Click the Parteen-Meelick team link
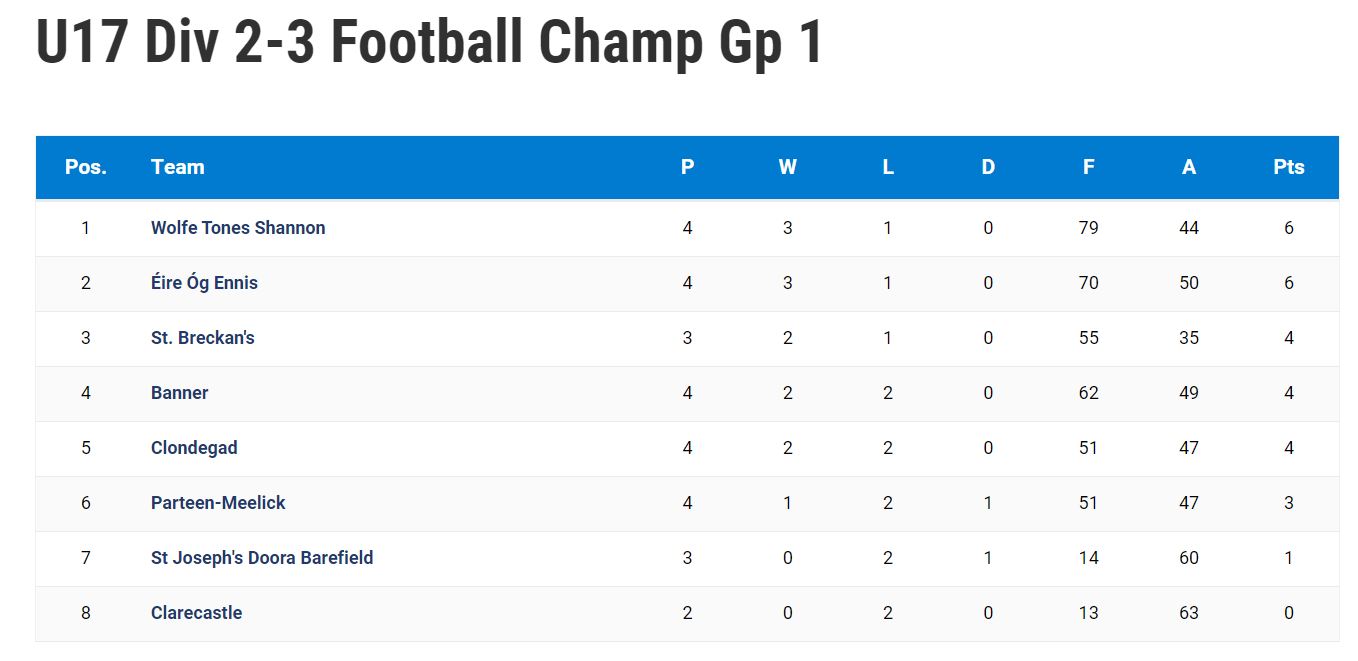 [218, 503]
